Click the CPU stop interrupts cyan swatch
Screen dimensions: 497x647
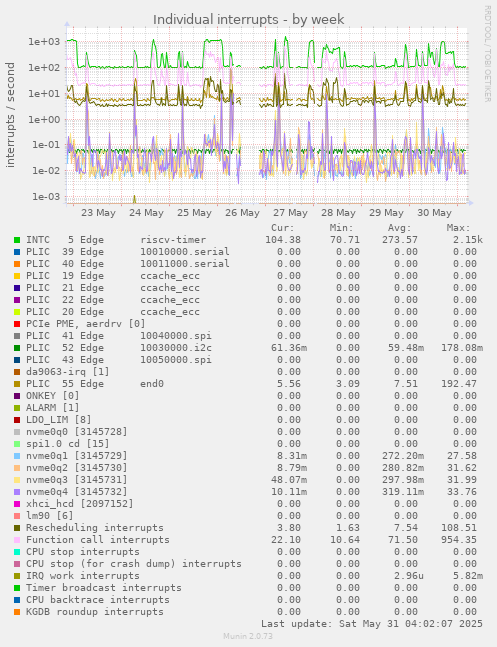tap(17, 552)
